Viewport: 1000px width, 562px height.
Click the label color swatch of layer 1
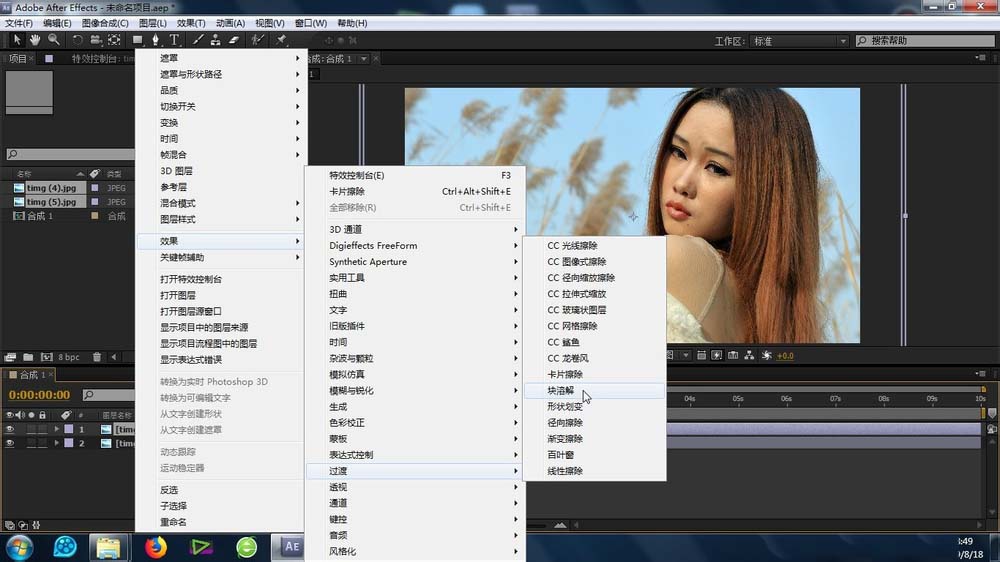68,429
